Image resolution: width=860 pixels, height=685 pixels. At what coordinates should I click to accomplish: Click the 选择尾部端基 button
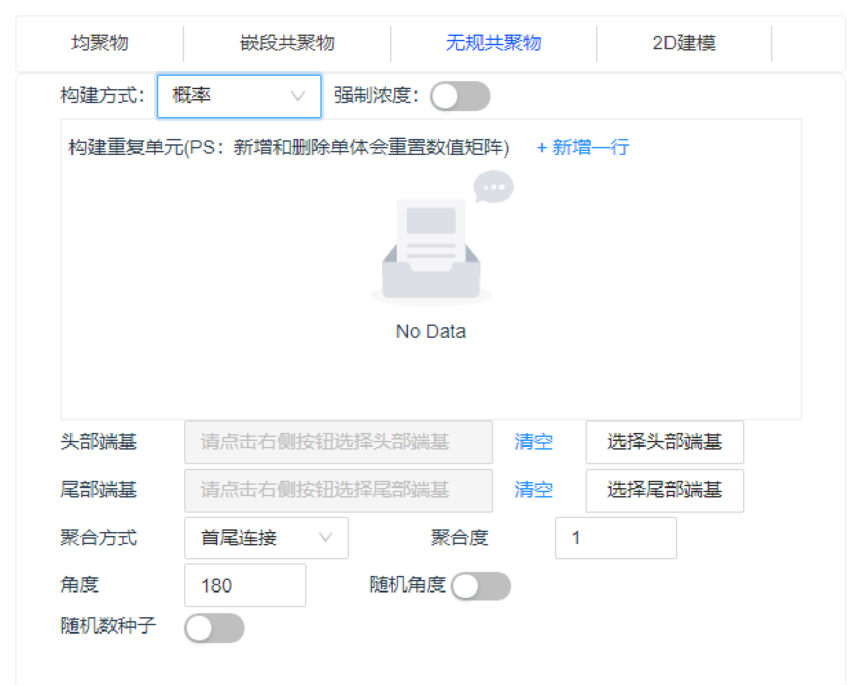[x=663, y=490]
